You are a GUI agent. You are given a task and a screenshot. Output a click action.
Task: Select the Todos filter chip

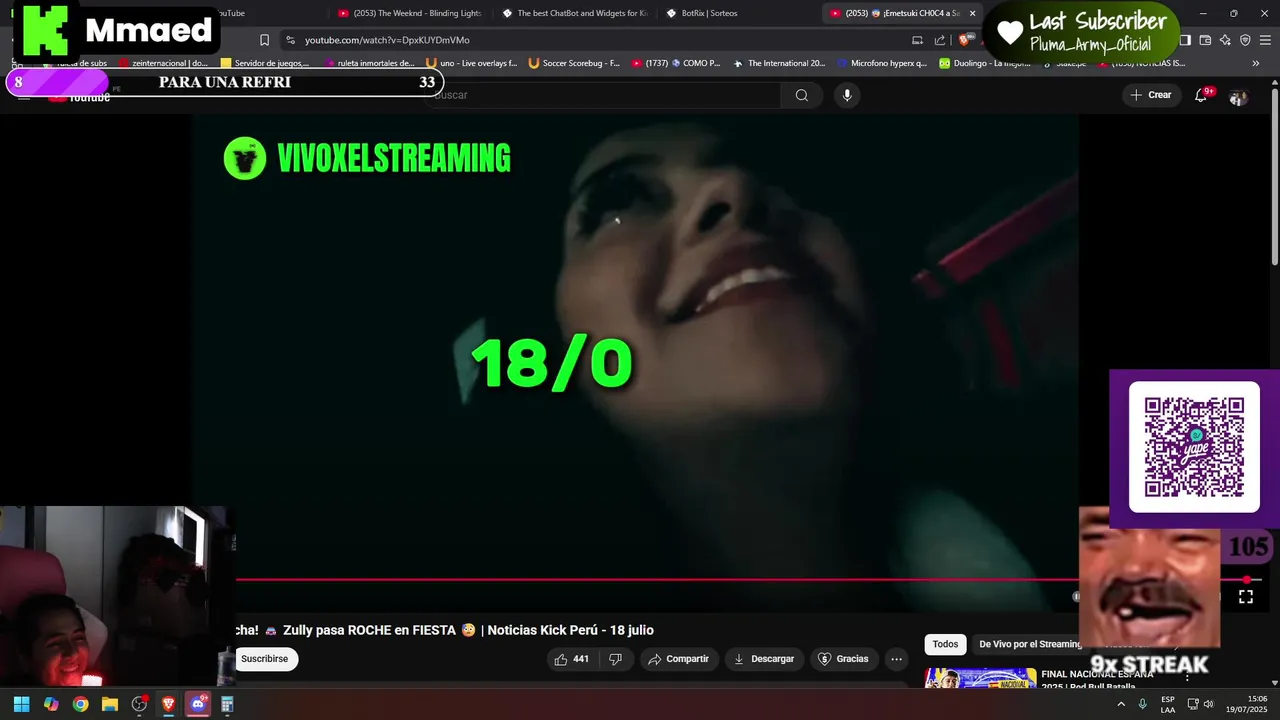[x=945, y=644]
